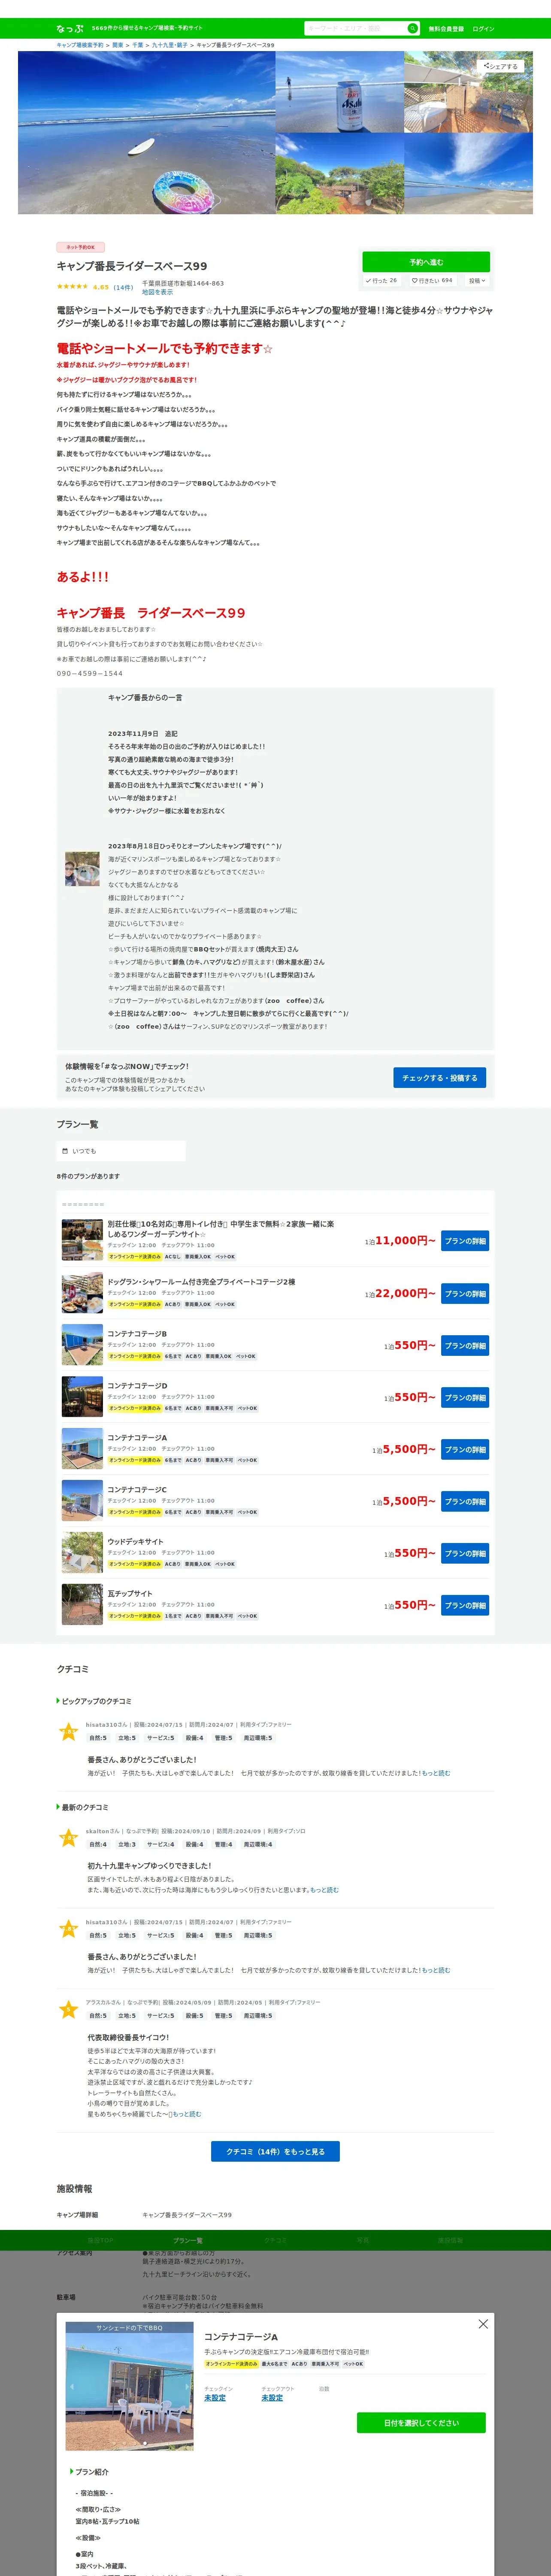
Task: Click the ドッグラン cottage plan thumbnail
Action: click(x=82, y=1294)
